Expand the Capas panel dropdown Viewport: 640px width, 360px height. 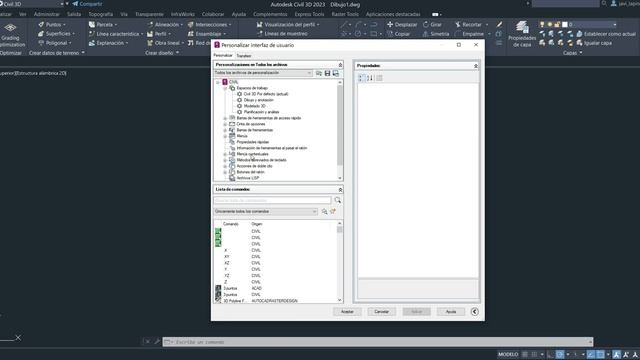coord(573,53)
